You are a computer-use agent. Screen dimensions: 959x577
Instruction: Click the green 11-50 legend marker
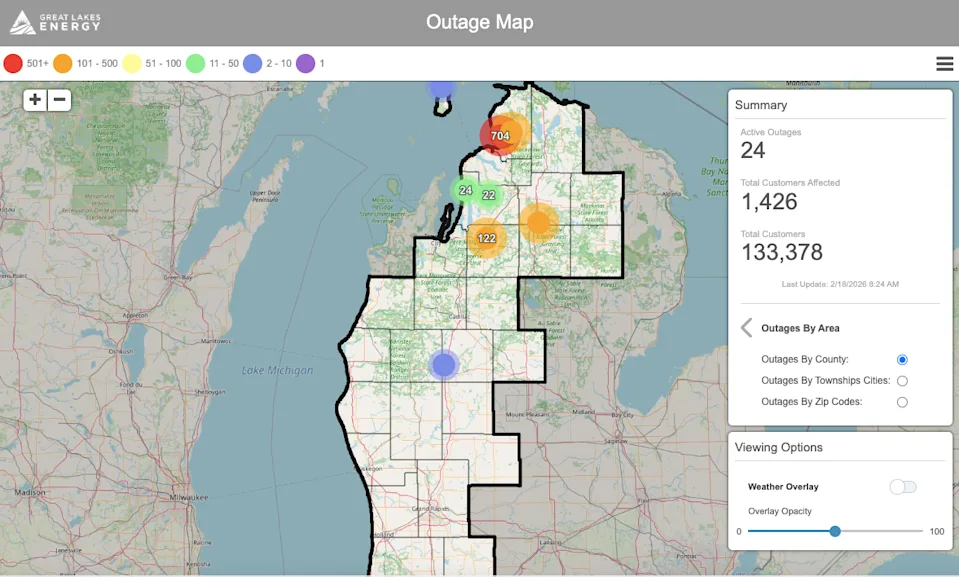point(197,62)
